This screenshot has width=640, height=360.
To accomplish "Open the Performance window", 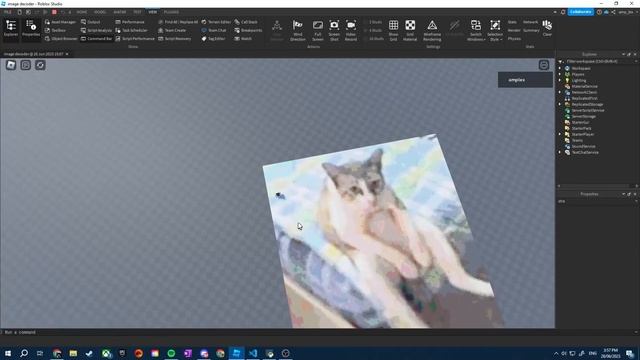I will point(130,22).
